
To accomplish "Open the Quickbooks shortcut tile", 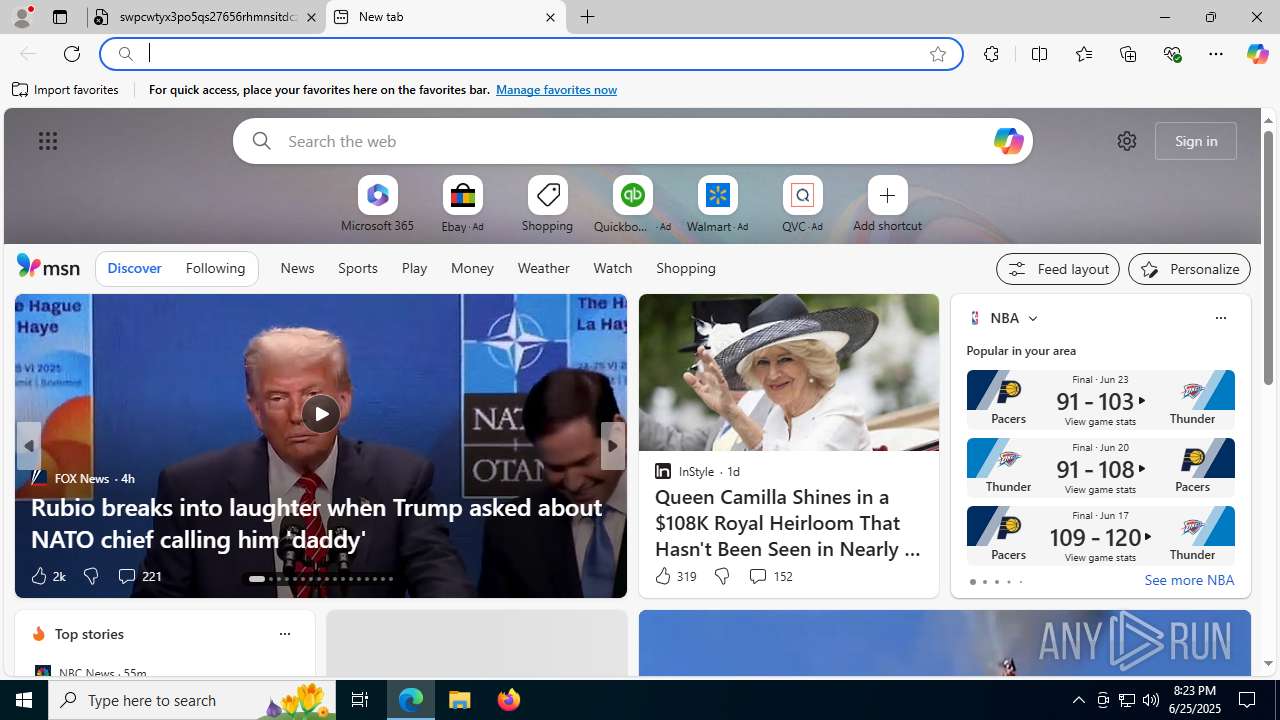I will click(x=632, y=205).
